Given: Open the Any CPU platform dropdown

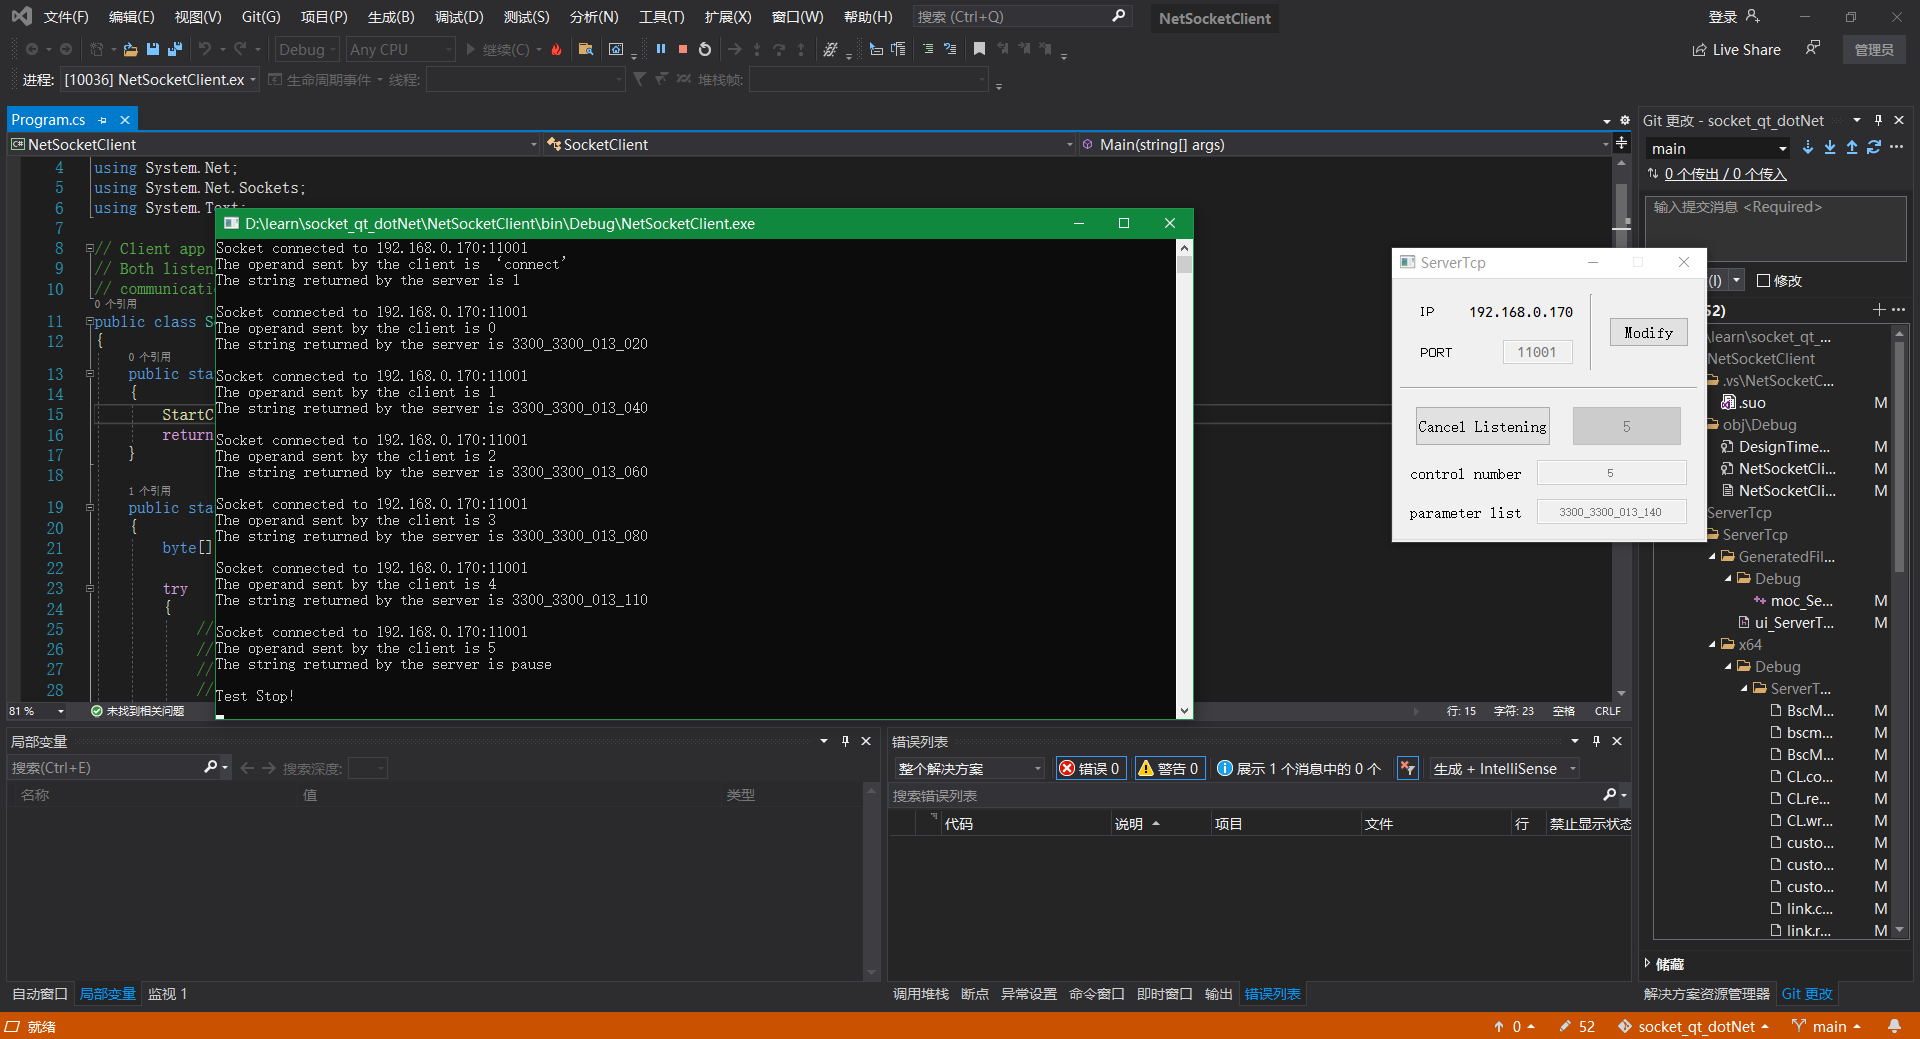Looking at the screenshot, I should click(400, 49).
